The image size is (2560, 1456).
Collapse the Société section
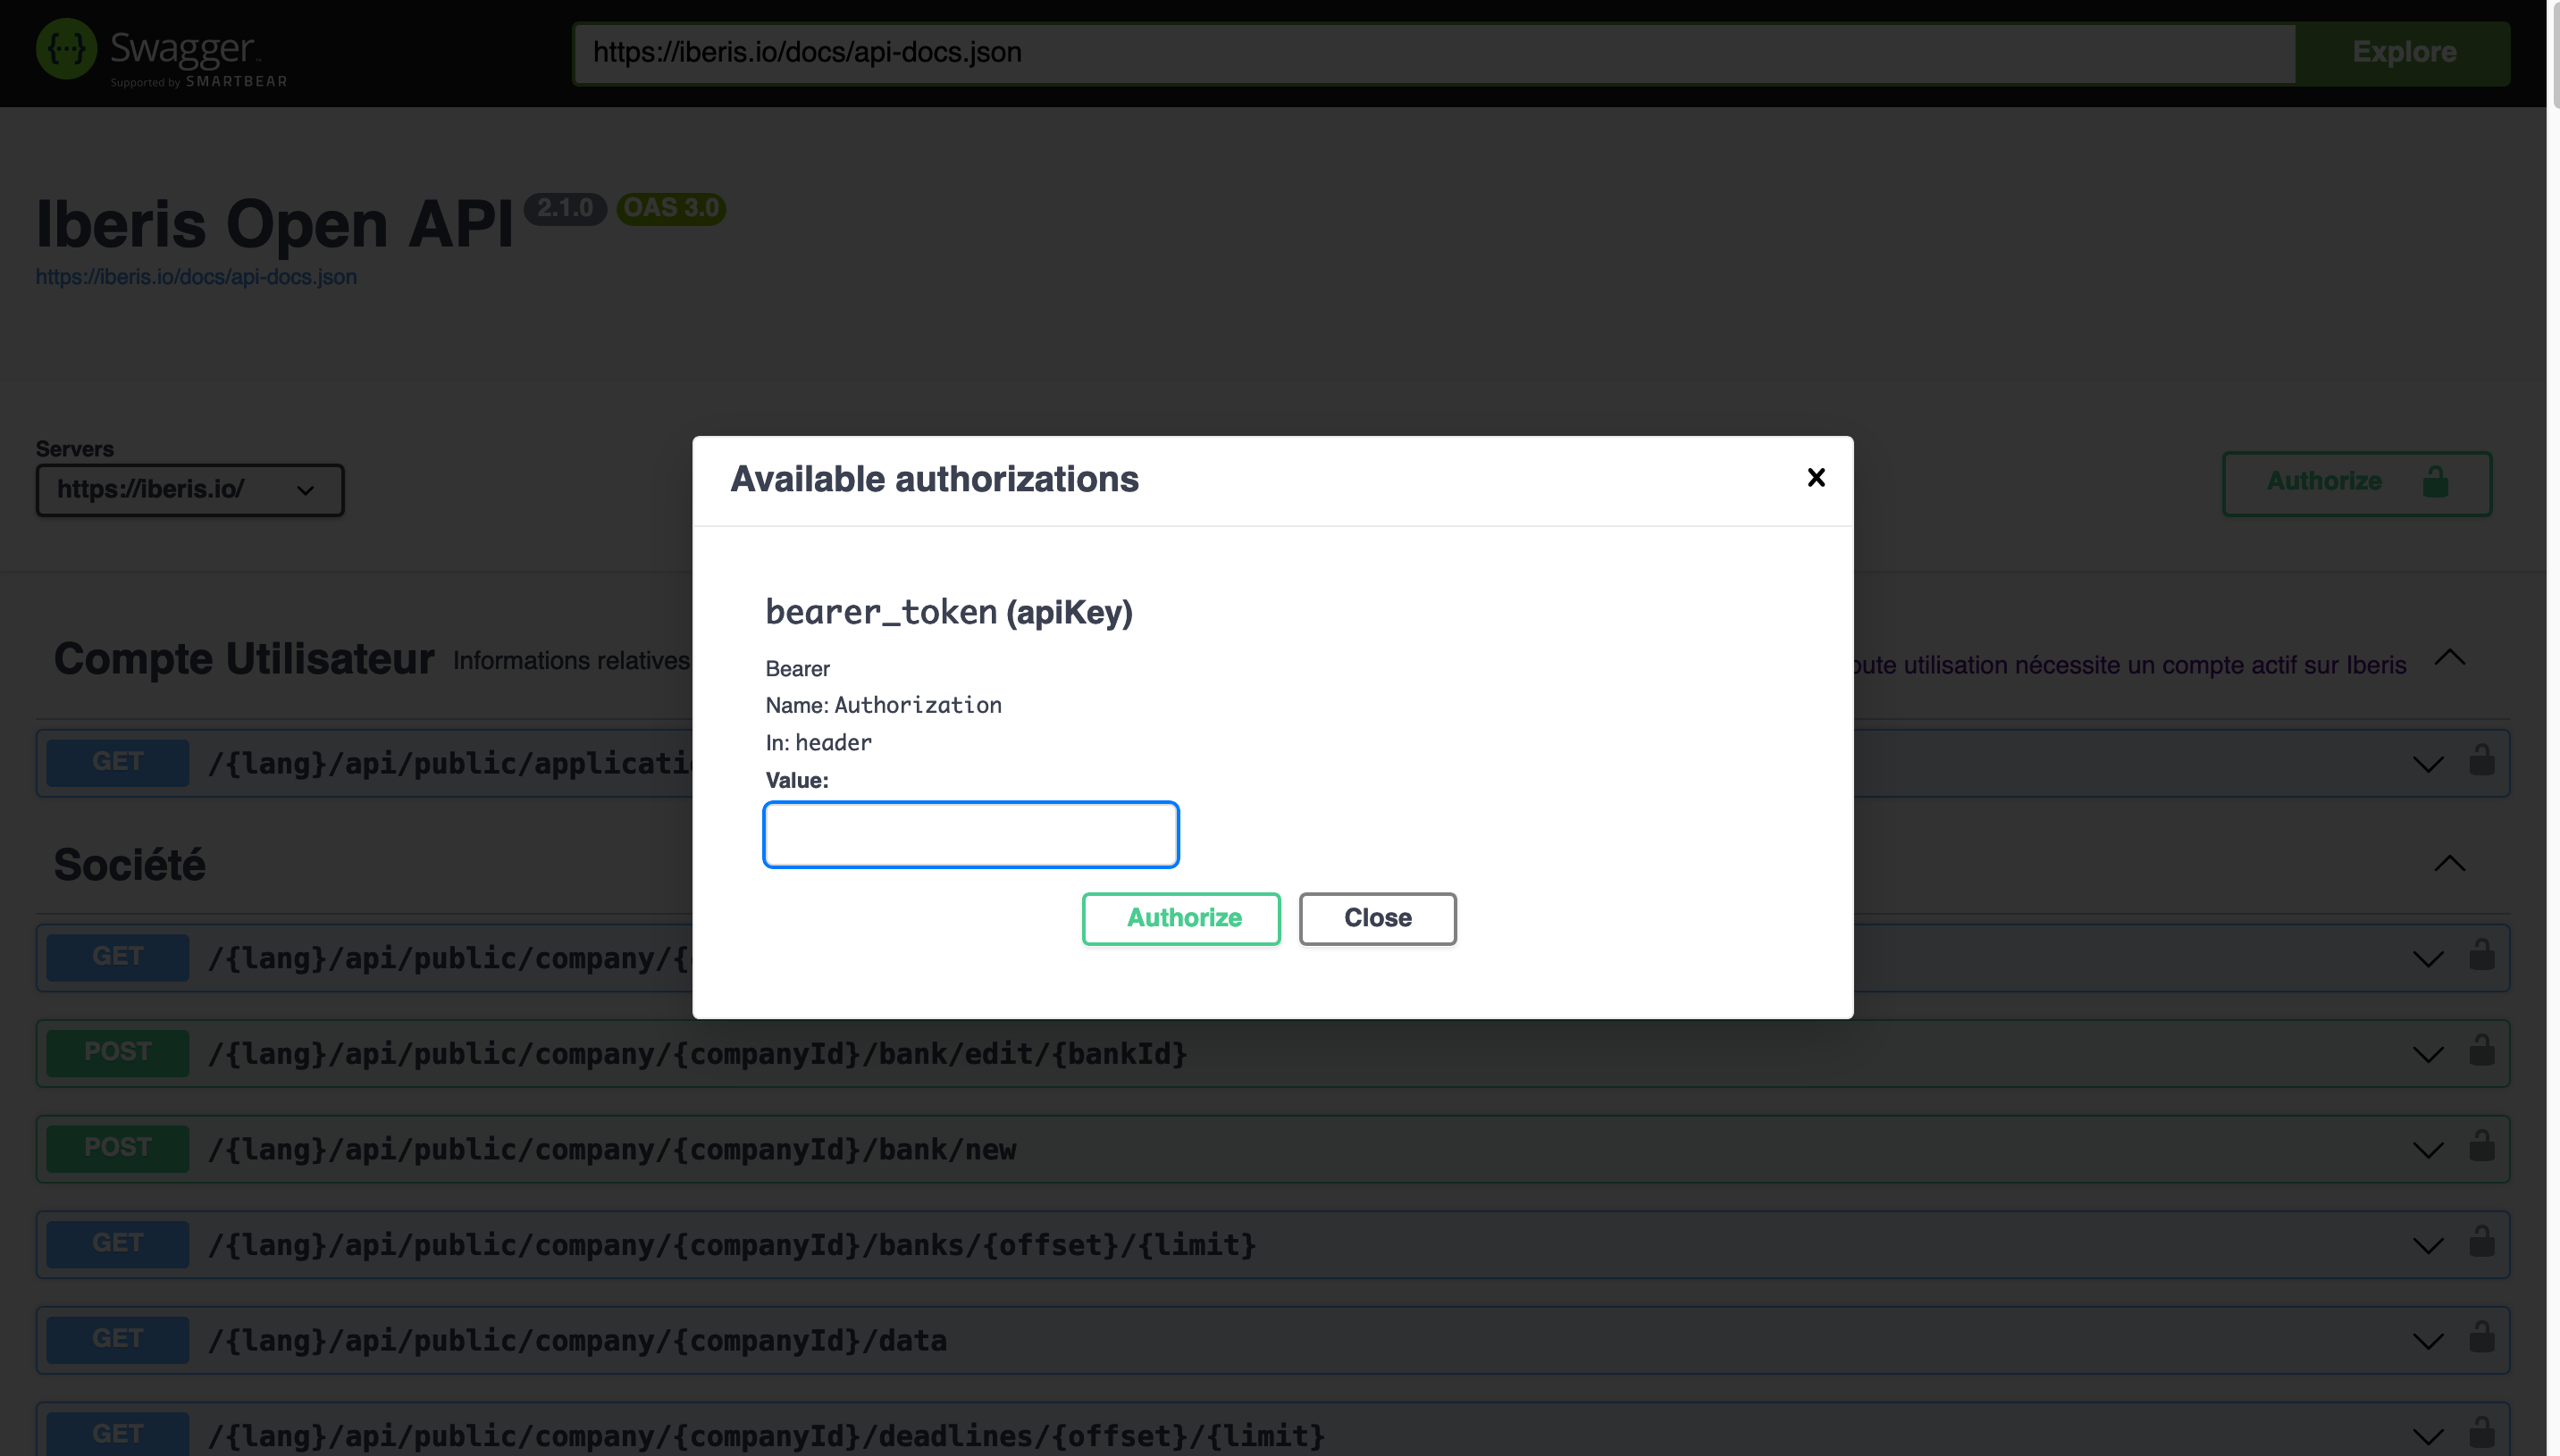(x=2449, y=864)
